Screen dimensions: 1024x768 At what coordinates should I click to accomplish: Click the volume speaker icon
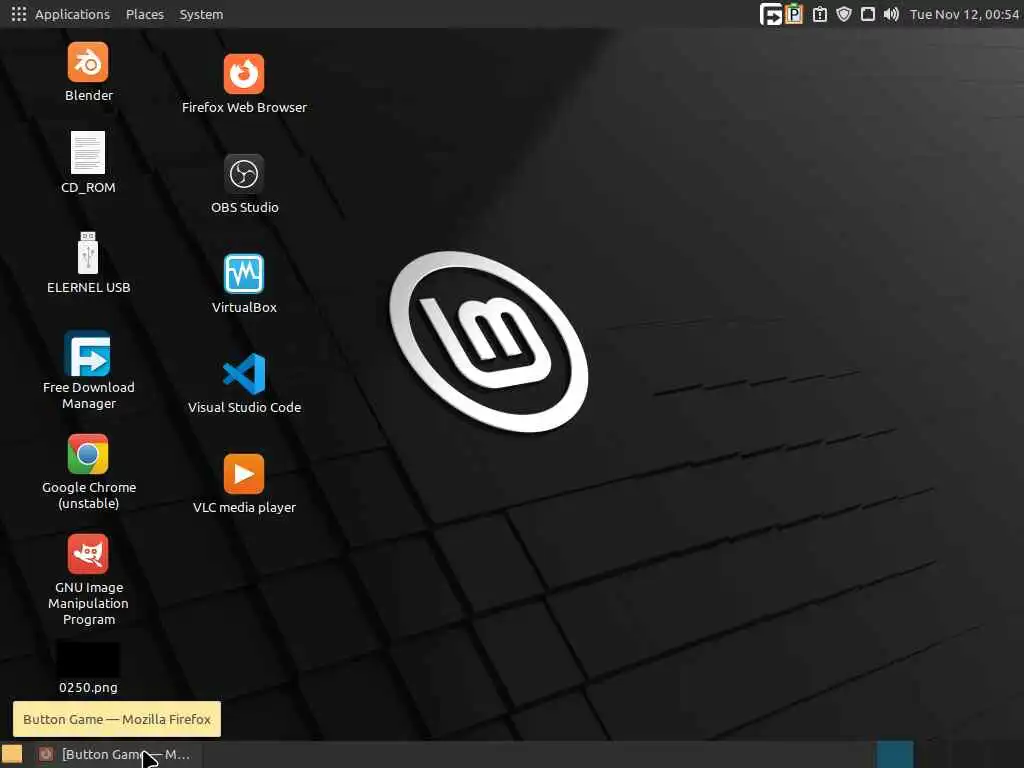[x=891, y=14]
